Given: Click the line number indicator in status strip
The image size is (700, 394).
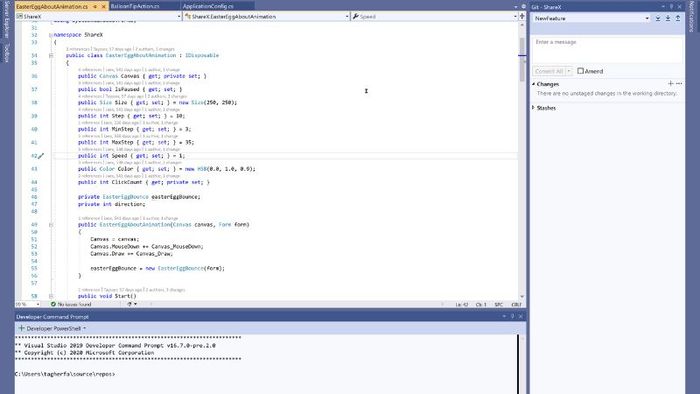Looking at the screenshot, I should point(462,304).
